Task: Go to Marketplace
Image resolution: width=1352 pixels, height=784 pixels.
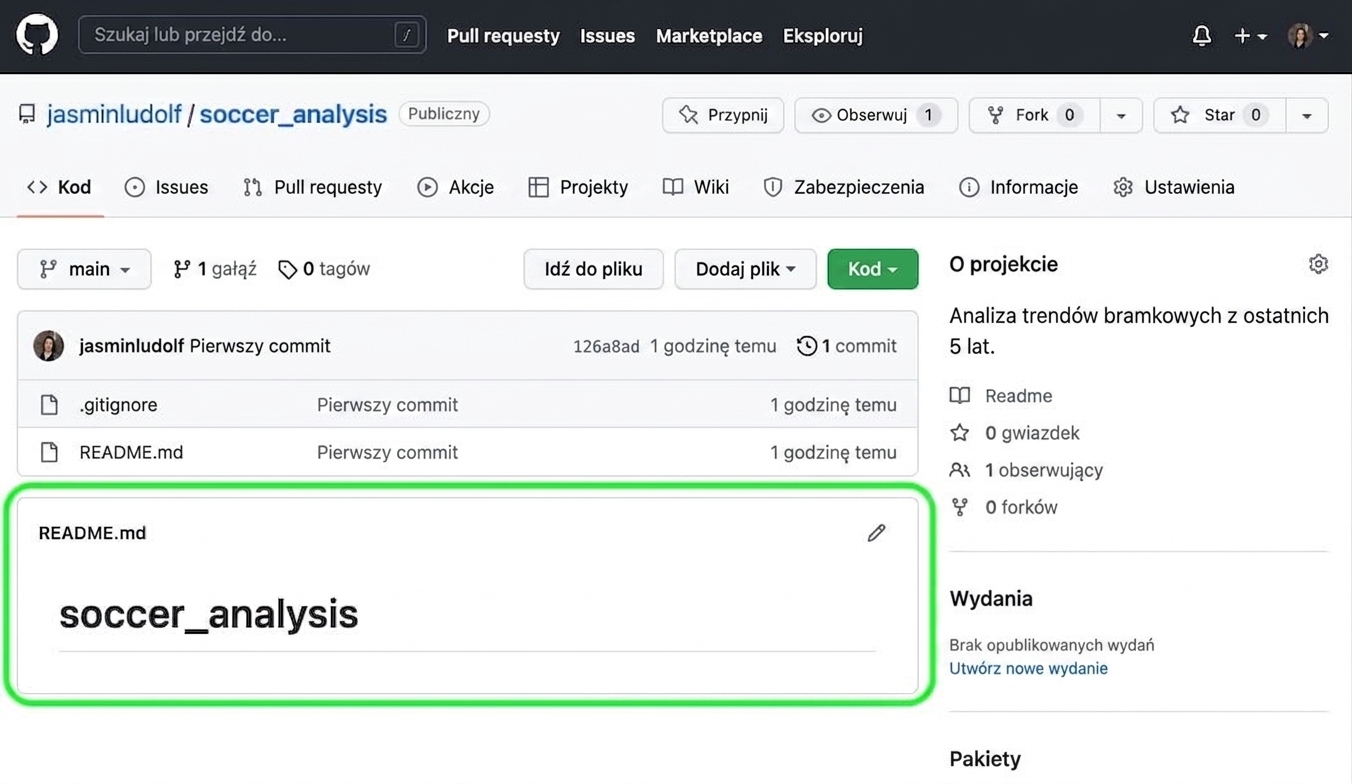Action: 709,36
